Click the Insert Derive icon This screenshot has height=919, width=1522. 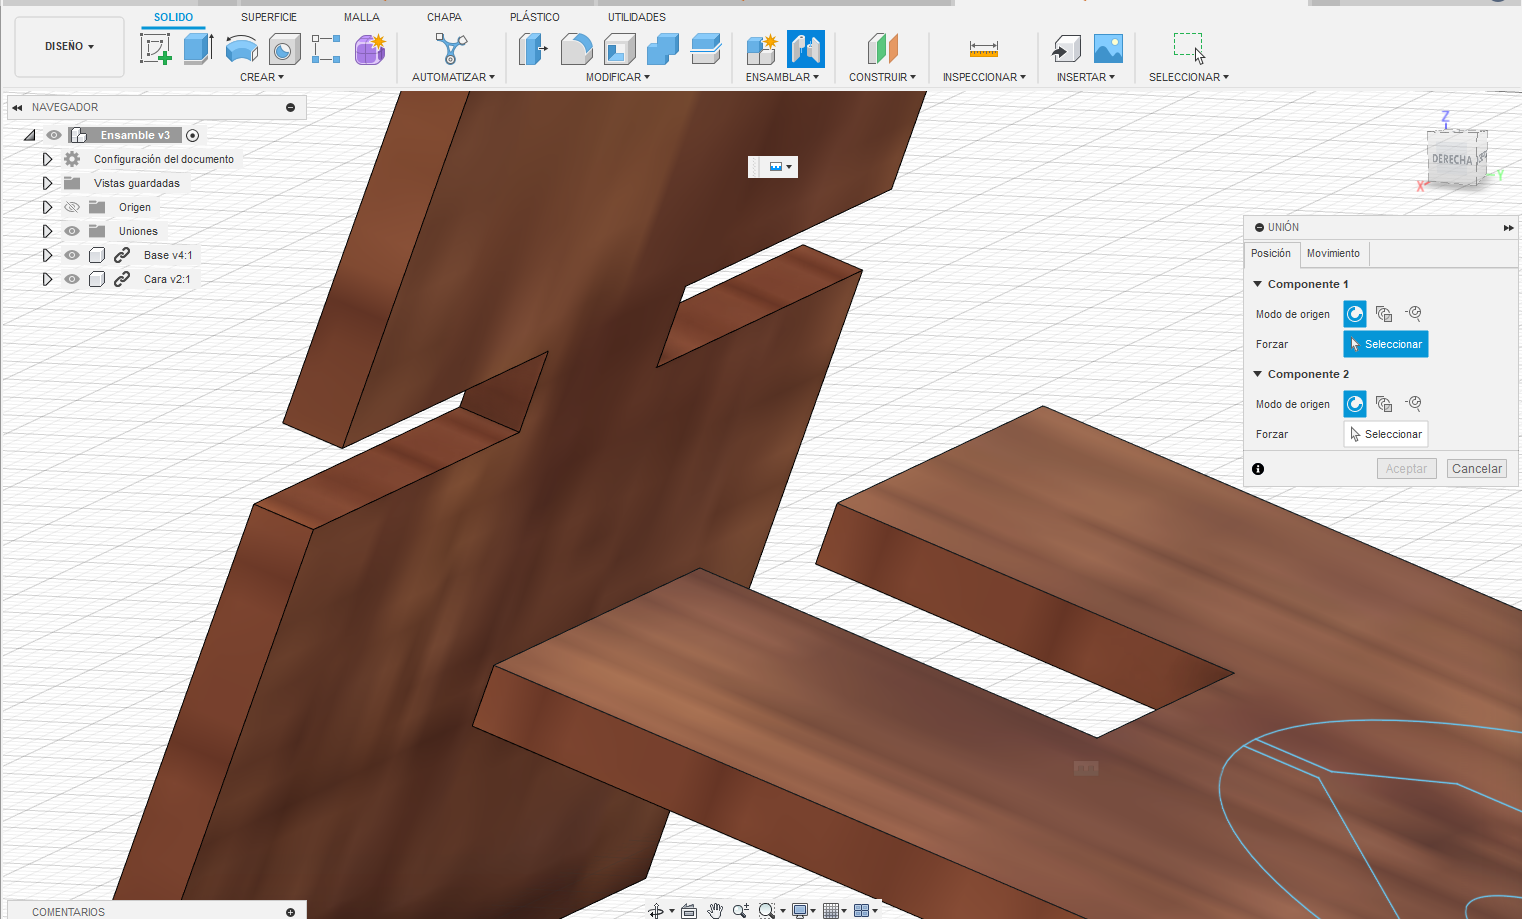point(1066,48)
